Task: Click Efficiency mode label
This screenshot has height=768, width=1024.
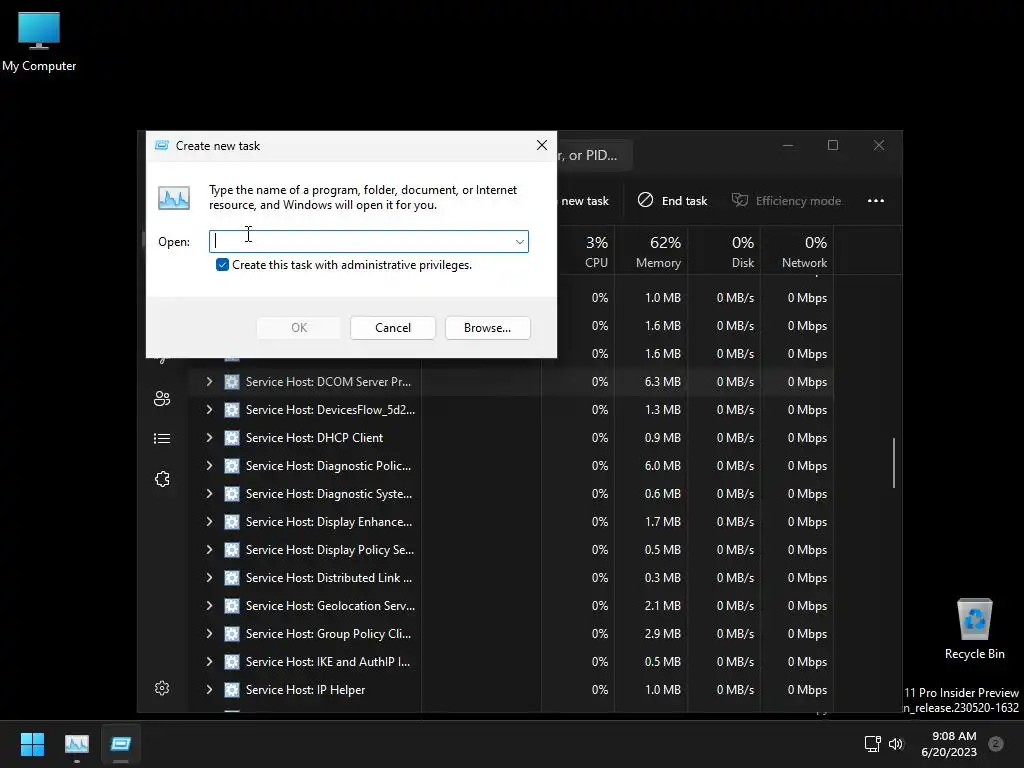Action: coord(798,200)
